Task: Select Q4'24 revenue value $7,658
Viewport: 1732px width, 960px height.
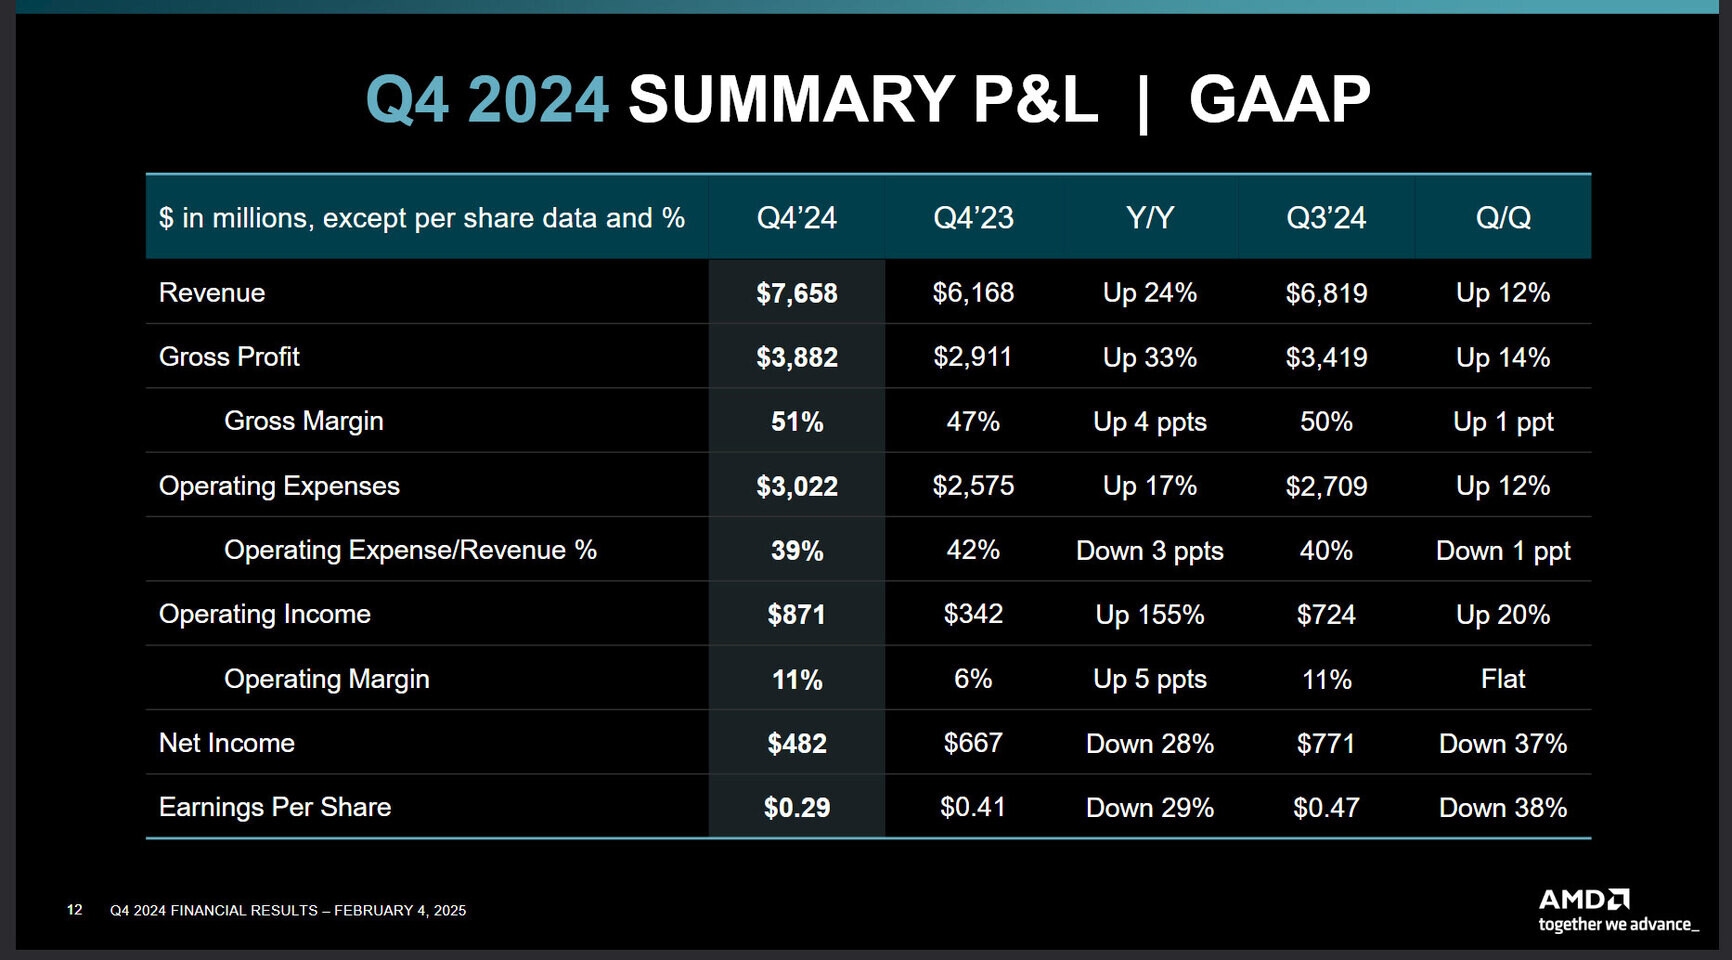Action: click(x=797, y=293)
